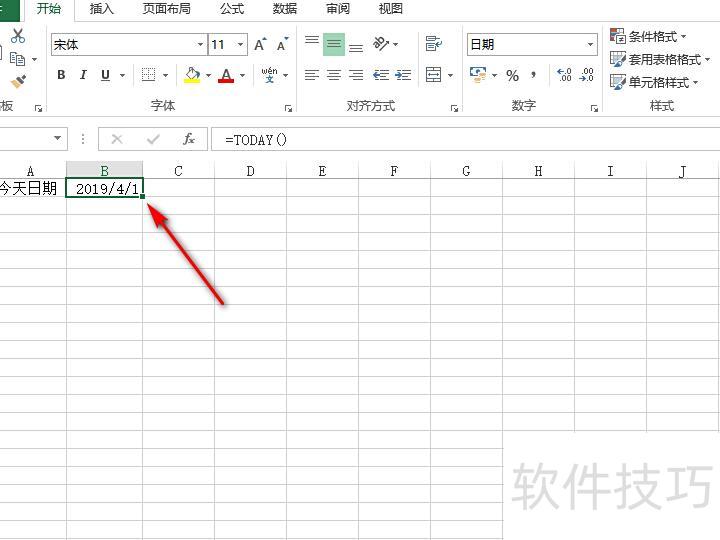Image resolution: width=720 pixels, height=540 pixels.
Task: Open 字体 group dialog launcher
Action: pyautogui.click(x=288, y=108)
